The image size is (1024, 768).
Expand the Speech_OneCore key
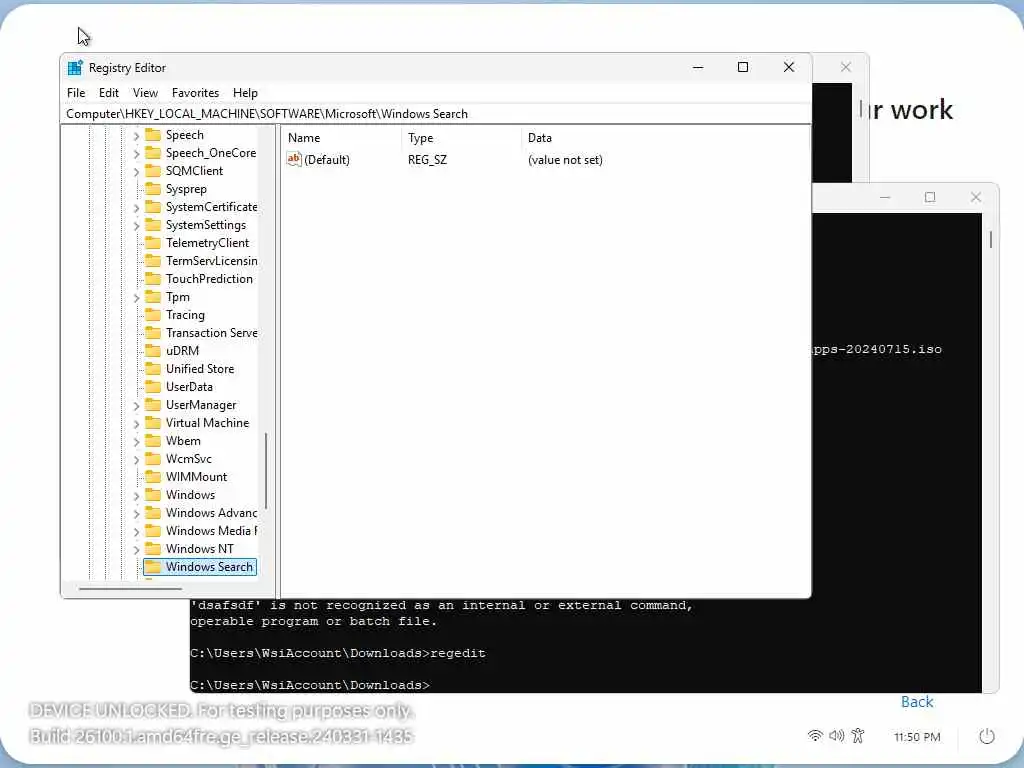point(136,153)
